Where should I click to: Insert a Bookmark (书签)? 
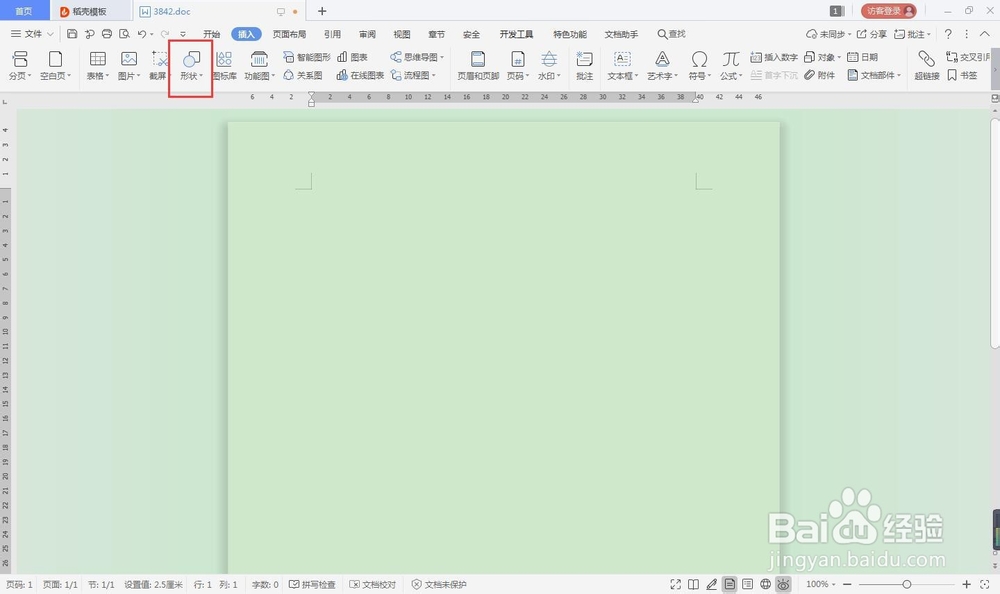[x=962, y=75]
